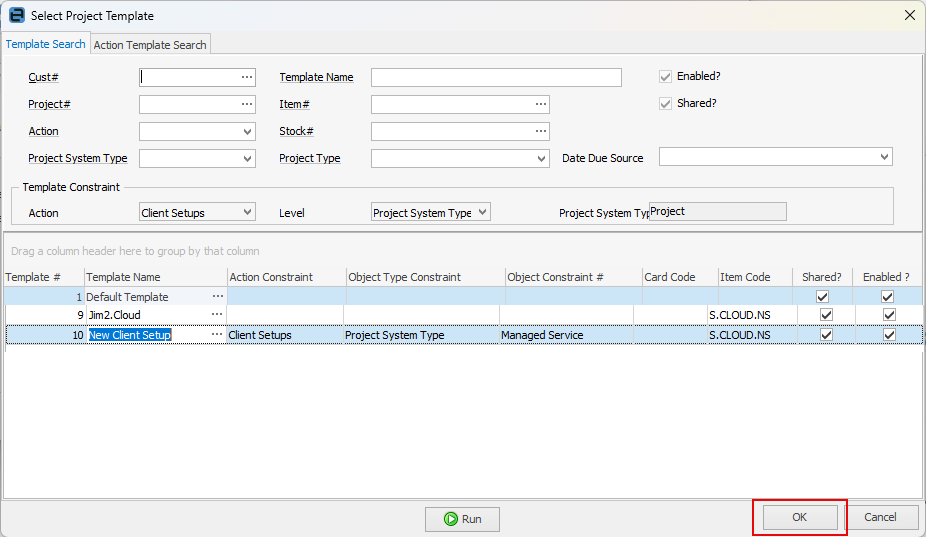Image resolution: width=926 pixels, height=537 pixels.
Task: Click the Shared? column header
Action: pos(822,277)
